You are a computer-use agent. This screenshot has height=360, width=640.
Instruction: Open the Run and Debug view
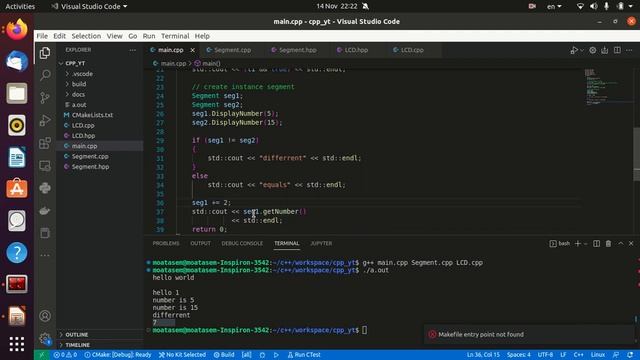pos(45,120)
